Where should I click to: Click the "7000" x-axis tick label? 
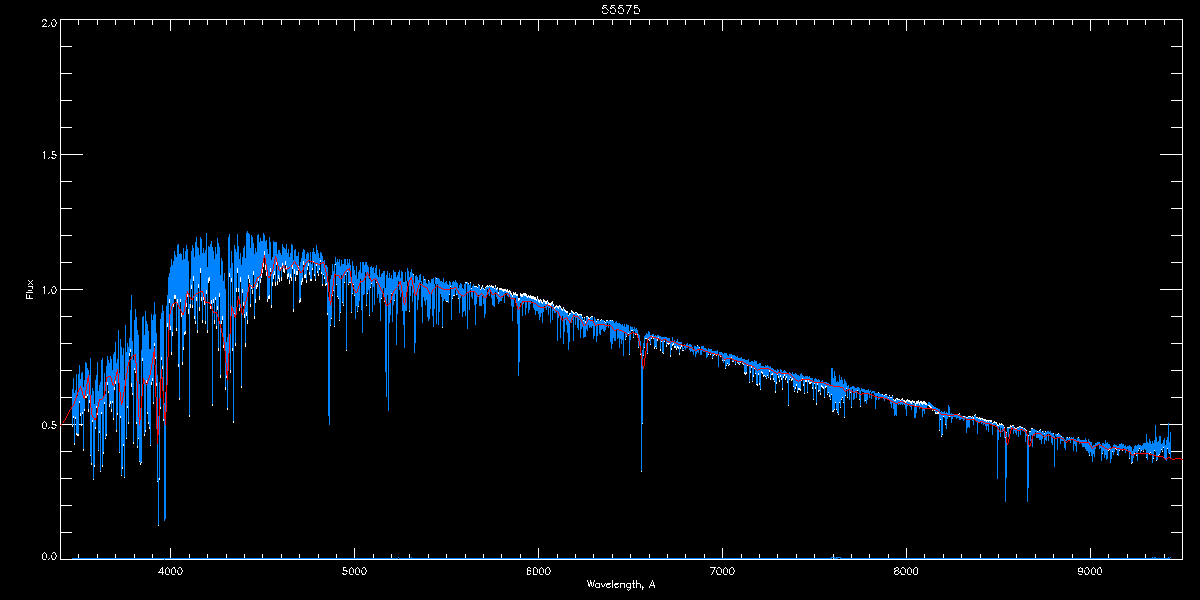tap(723, 571)
